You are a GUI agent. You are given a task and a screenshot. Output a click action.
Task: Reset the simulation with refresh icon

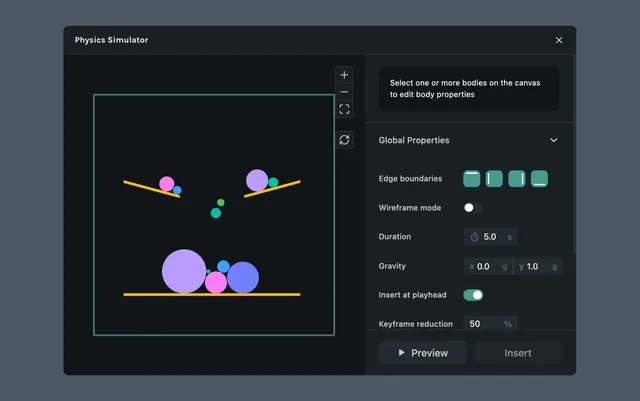(344, 140)
